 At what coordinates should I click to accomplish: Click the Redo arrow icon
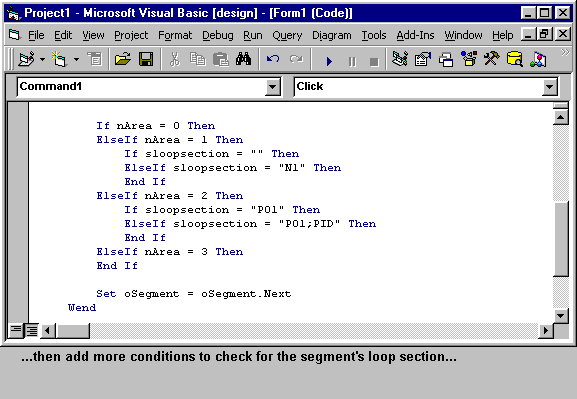click(295, 59)
